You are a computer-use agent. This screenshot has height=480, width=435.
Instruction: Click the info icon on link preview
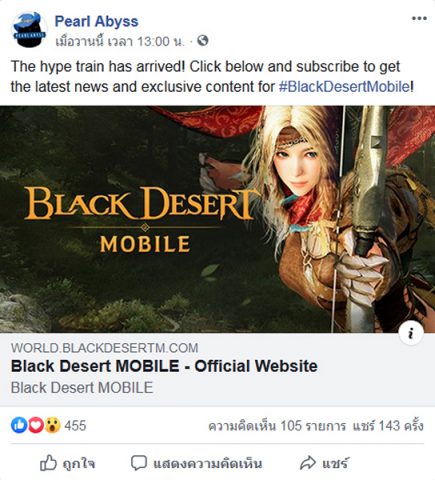[x=411, y=333]
